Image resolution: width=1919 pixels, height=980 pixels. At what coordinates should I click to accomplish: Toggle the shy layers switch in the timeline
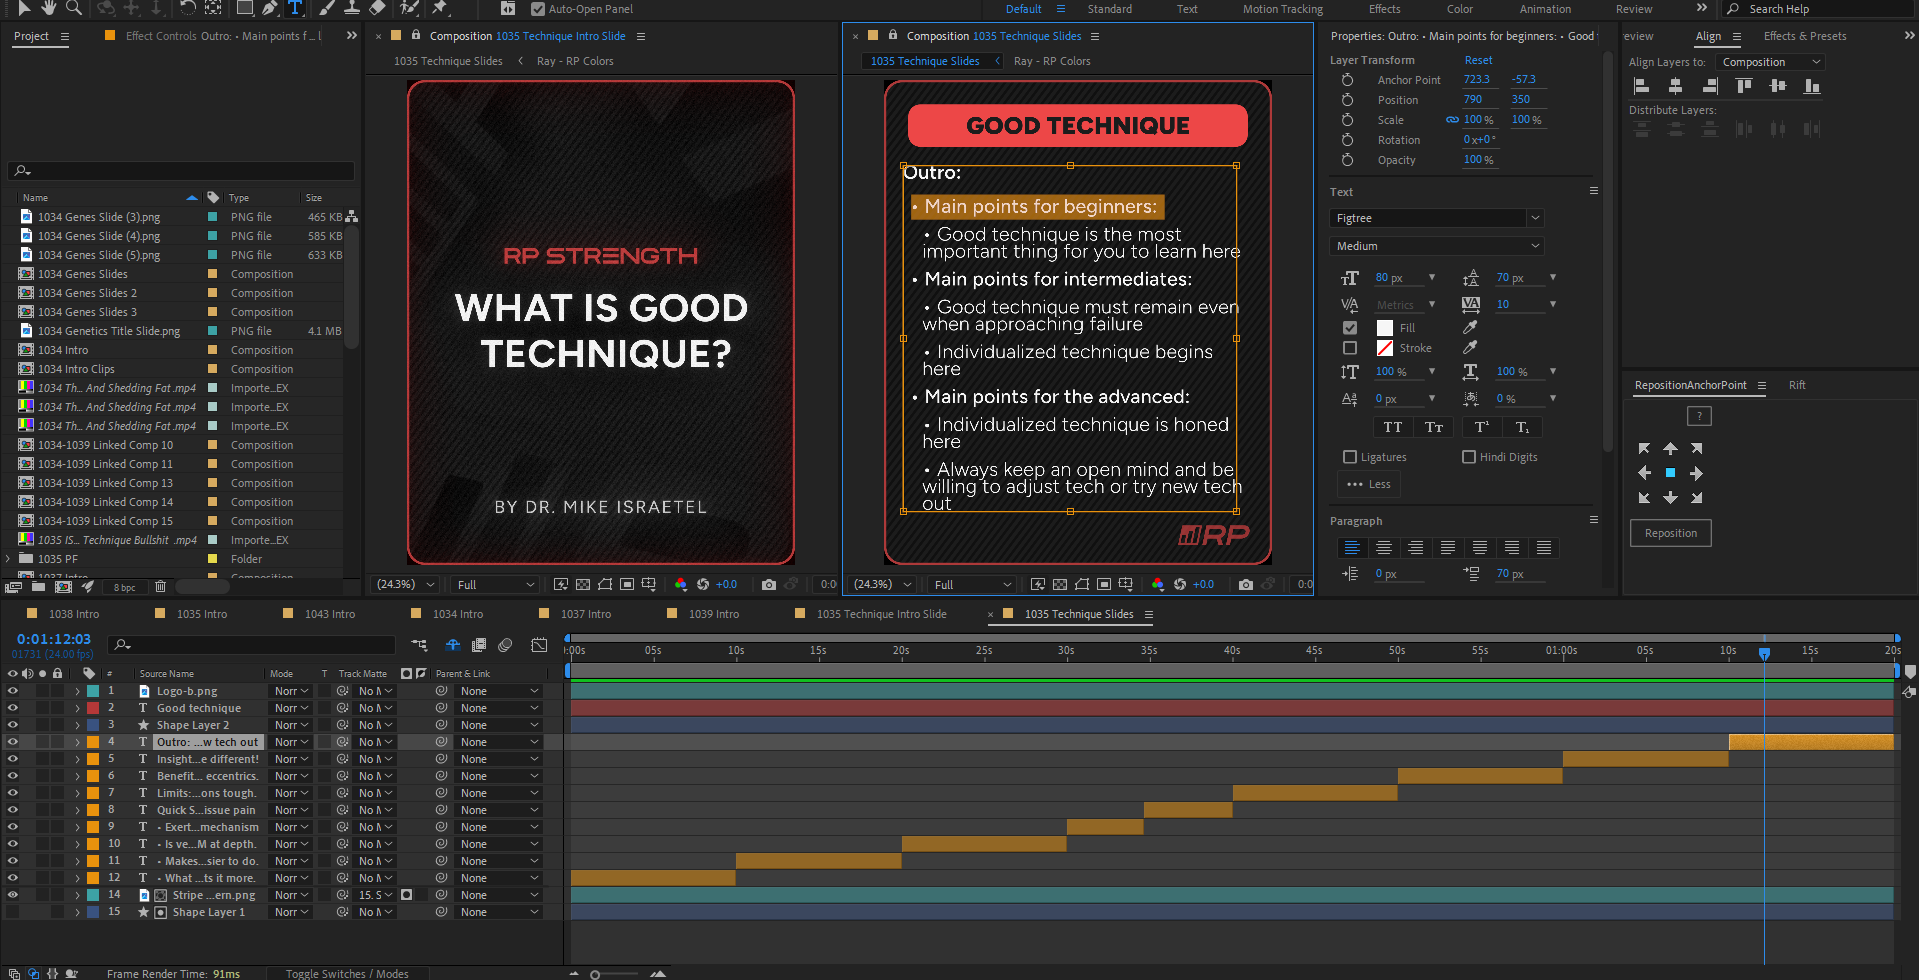(x=452, y=645)
